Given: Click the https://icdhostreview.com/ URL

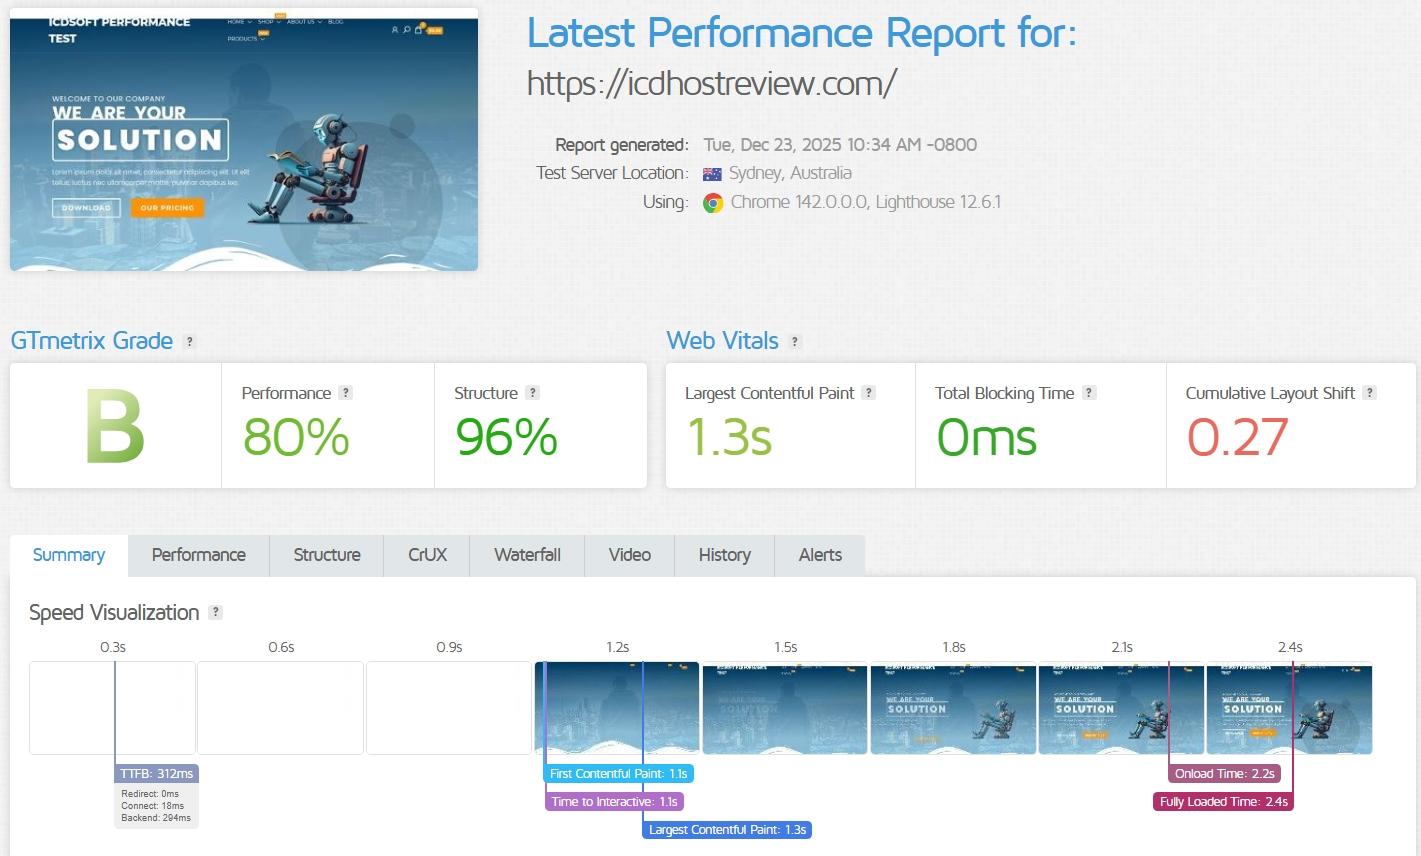Looking at the screenshot, I should 712,83.
